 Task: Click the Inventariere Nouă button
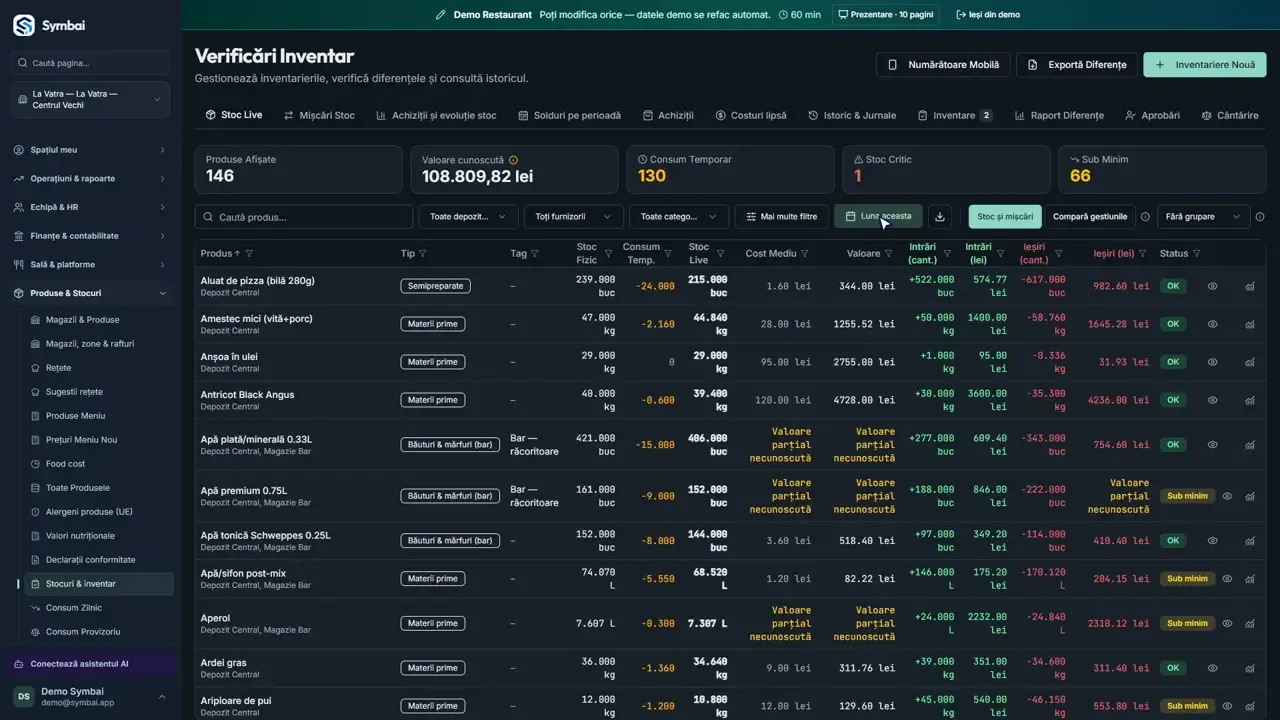pos(1205,65)
